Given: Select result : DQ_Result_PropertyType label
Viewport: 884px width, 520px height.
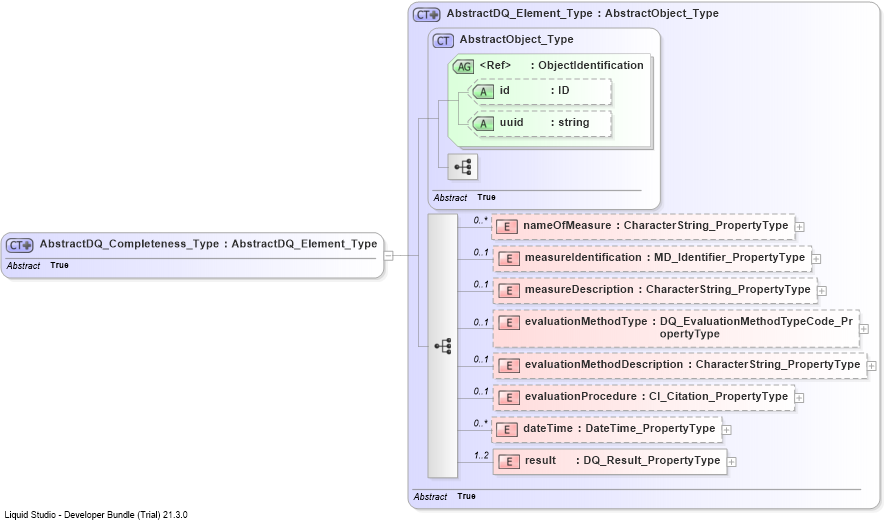Looking at the screenshot, I should (622, 461).
